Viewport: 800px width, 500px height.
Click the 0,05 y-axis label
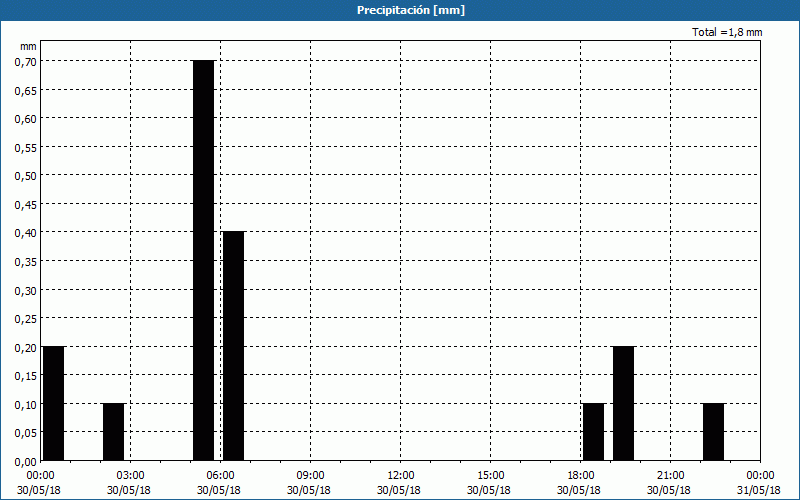point(26,434)
